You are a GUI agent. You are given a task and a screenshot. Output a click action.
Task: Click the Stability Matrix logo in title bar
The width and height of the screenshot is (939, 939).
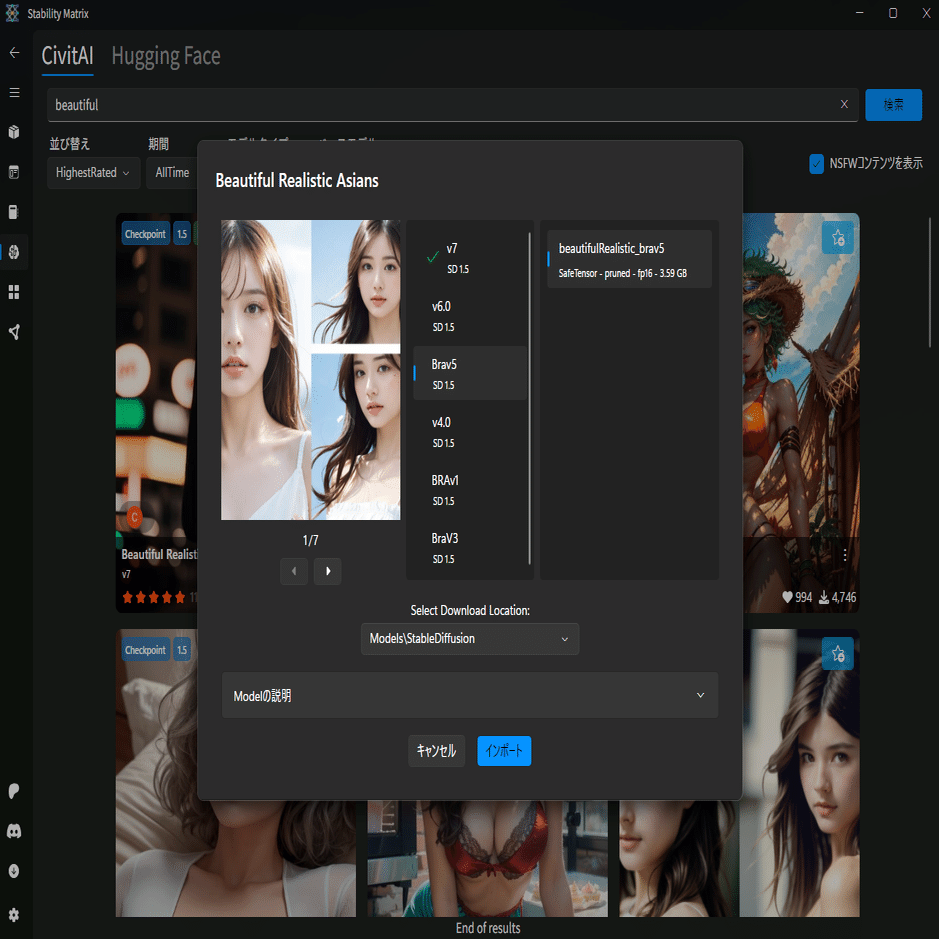point(13,13)
